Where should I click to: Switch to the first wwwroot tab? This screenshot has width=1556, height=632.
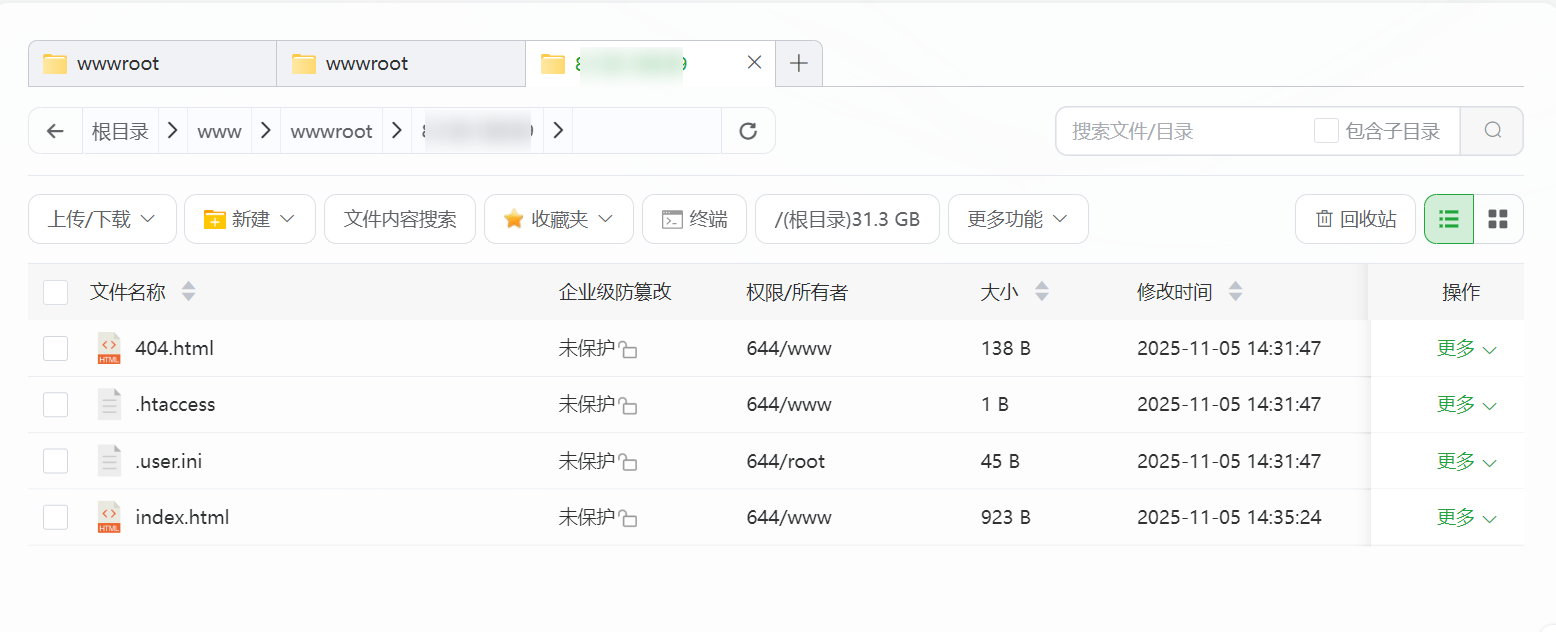pos(151,63)
